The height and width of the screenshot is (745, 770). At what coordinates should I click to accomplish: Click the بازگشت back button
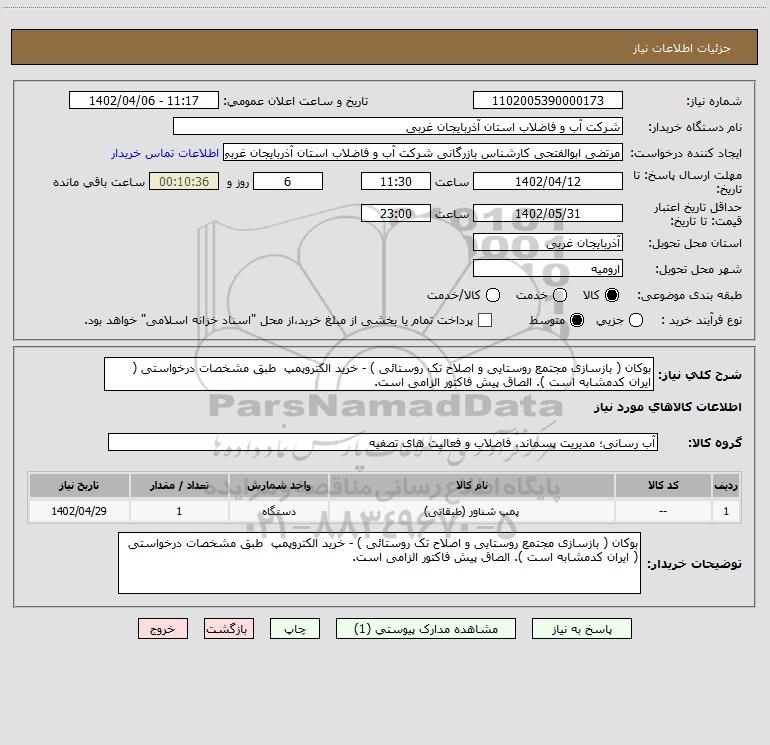click(x=229, y=629)
